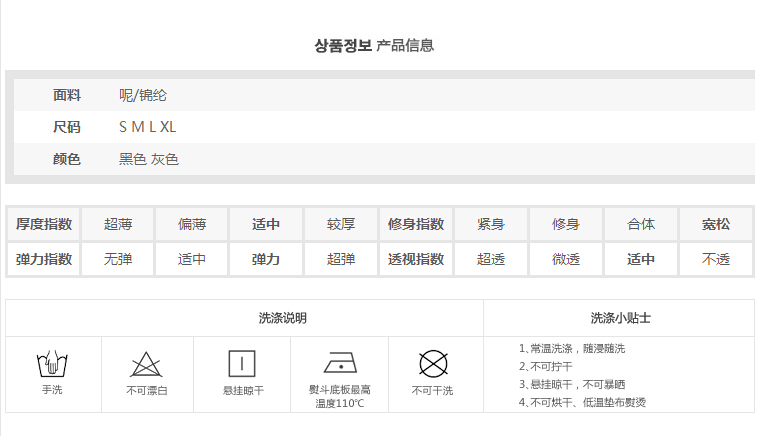Click the 黑色 灰色 color value

point(148,159)
